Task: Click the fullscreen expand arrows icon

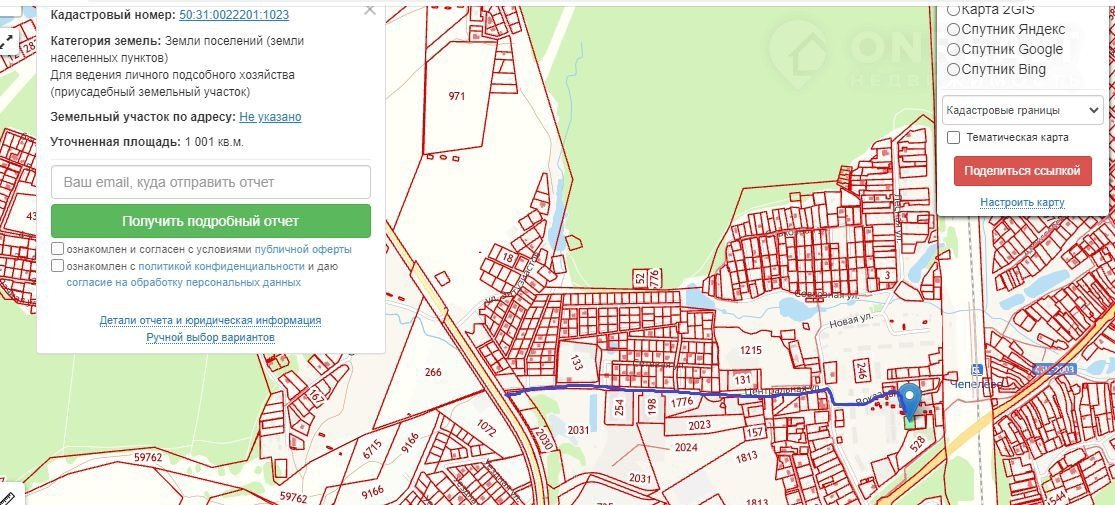Action: [x=8, y=41]
